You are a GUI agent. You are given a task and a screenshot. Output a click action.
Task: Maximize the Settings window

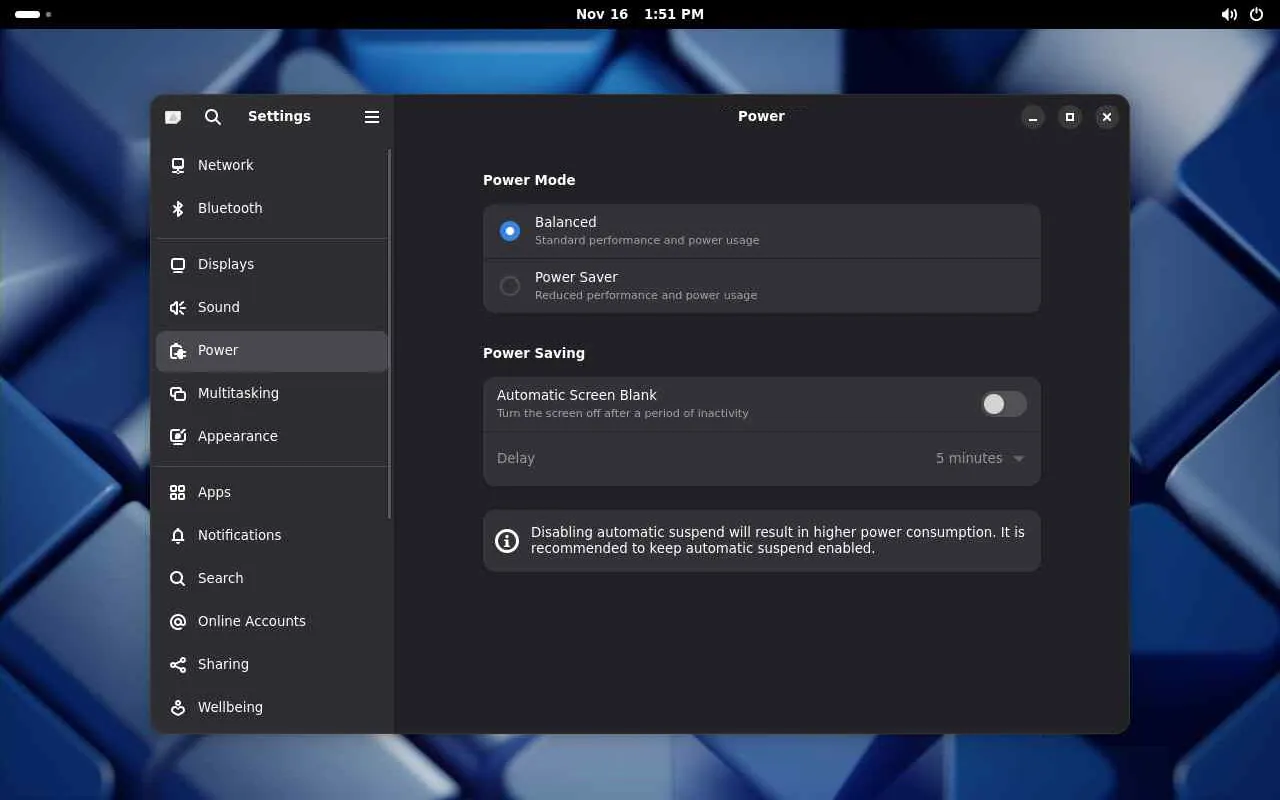pyautogui.click(x=1070, y=117)
